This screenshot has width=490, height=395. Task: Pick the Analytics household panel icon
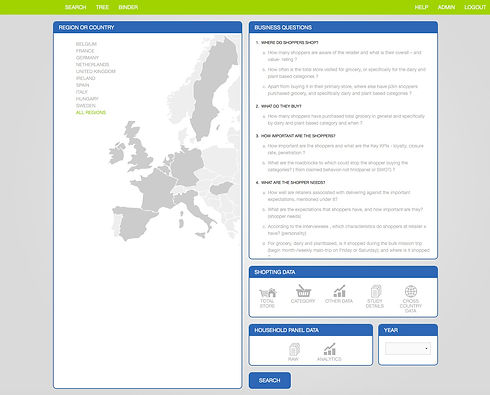click(329, 349)
